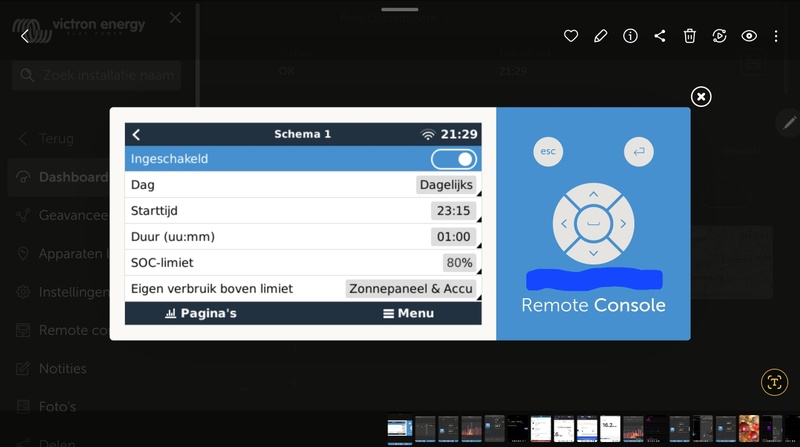This screenshot has height=447, width=800.
Task: Click the center space button on d-pad
Action: coord(593,224)
